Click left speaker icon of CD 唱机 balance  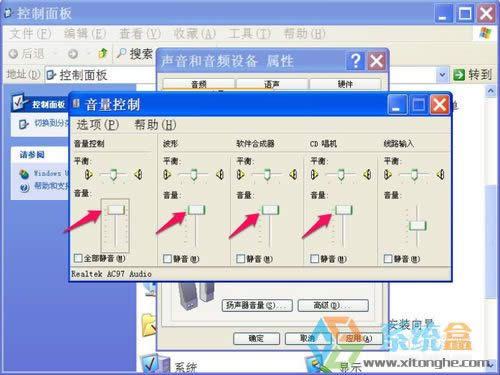[314, 175]
